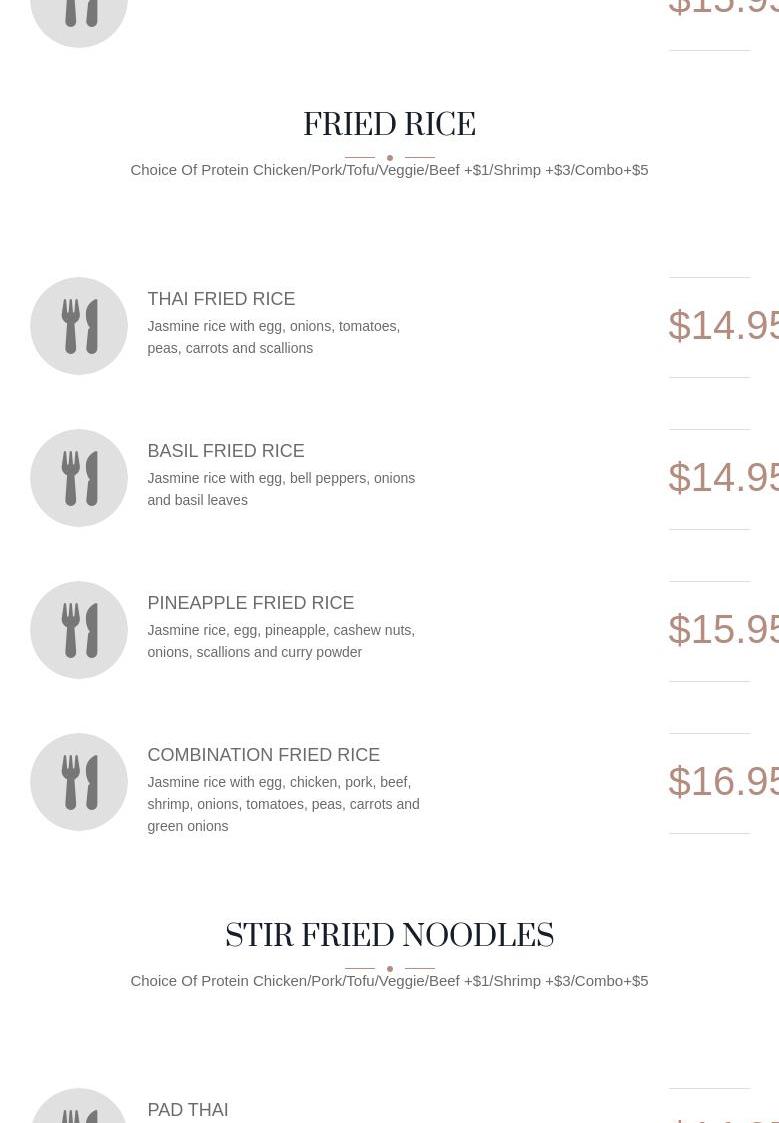Click the Fried Rice section heading
Screen dimensions: 779x1123
(389, 126)
